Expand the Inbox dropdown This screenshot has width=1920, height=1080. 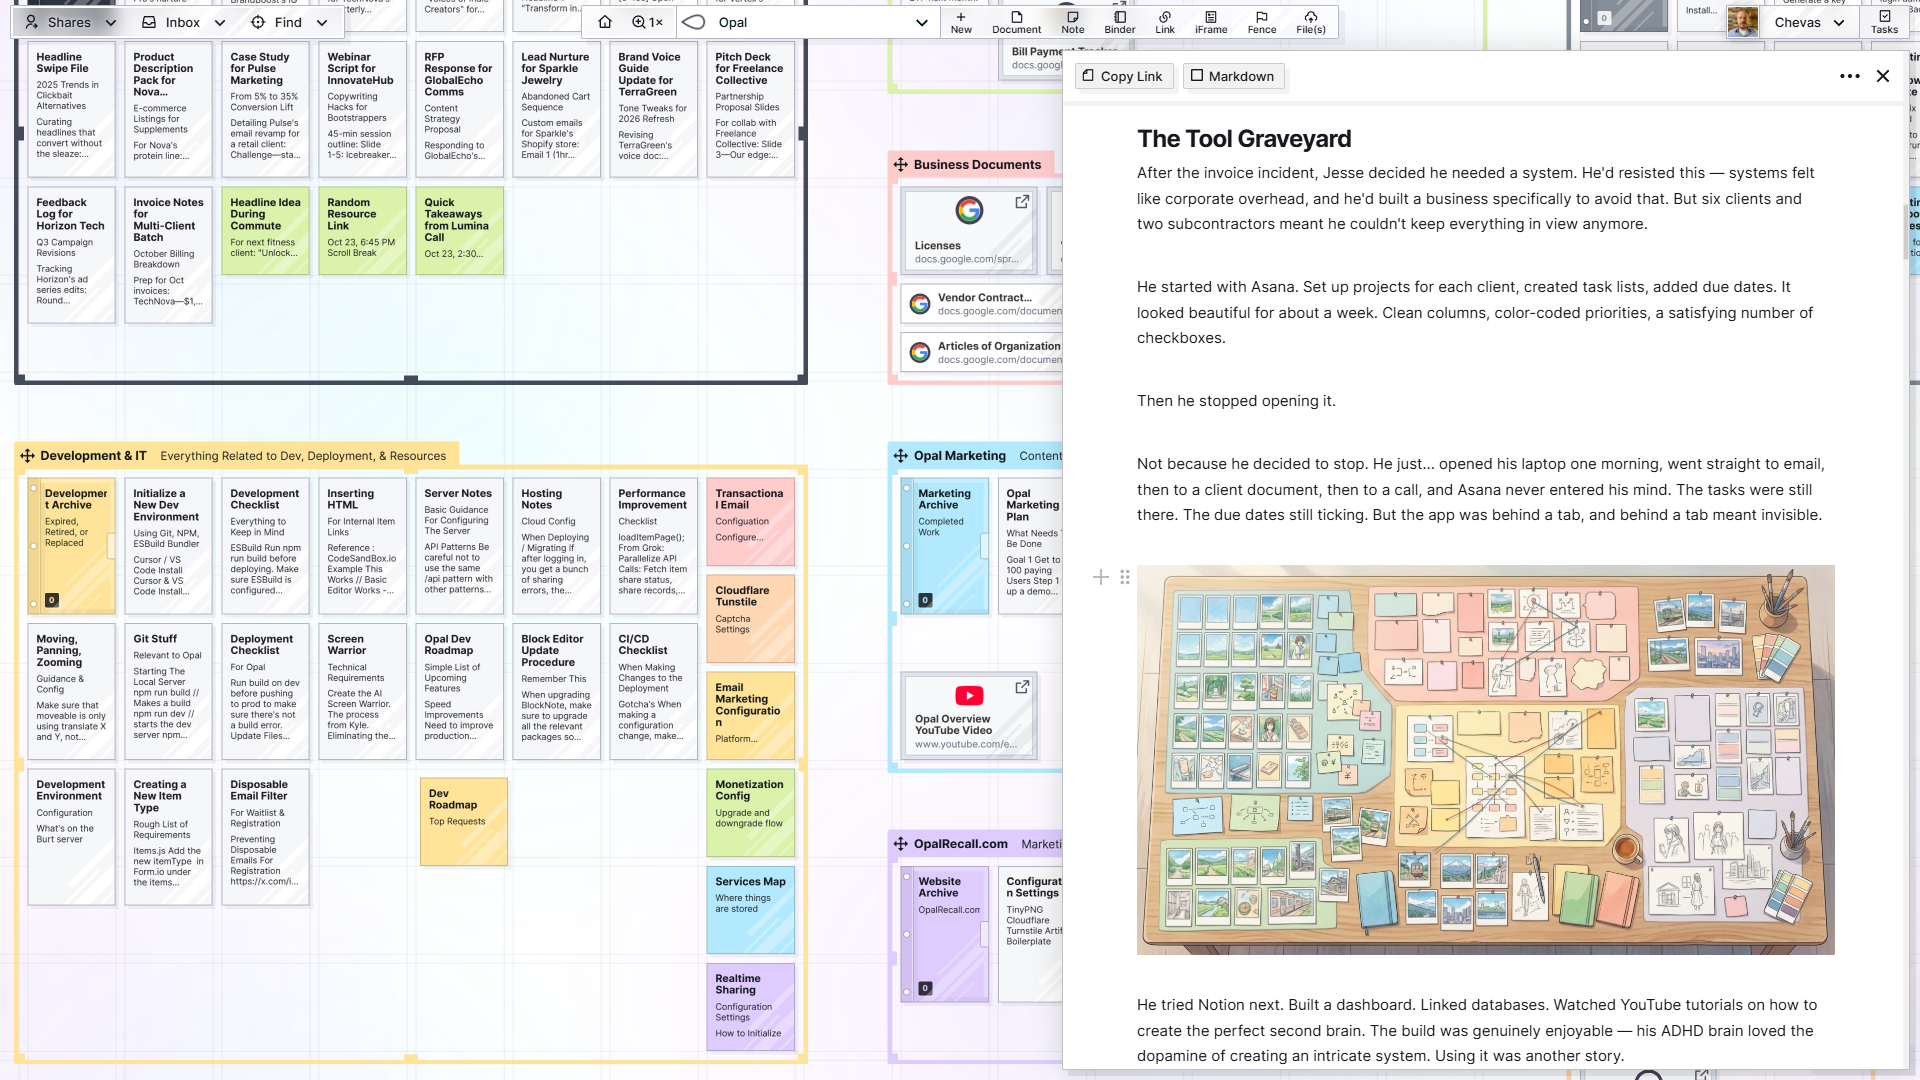coord(220,22)
